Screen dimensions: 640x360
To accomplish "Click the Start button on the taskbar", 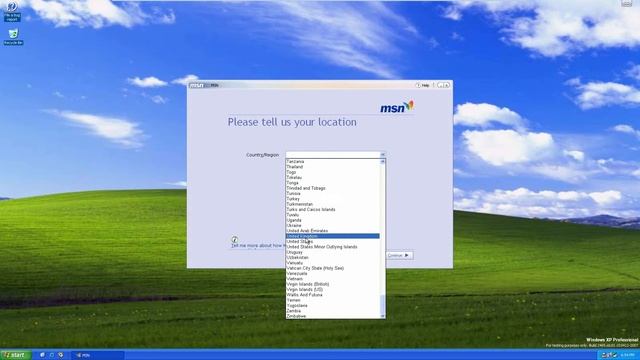I will [x=16, y=355].
